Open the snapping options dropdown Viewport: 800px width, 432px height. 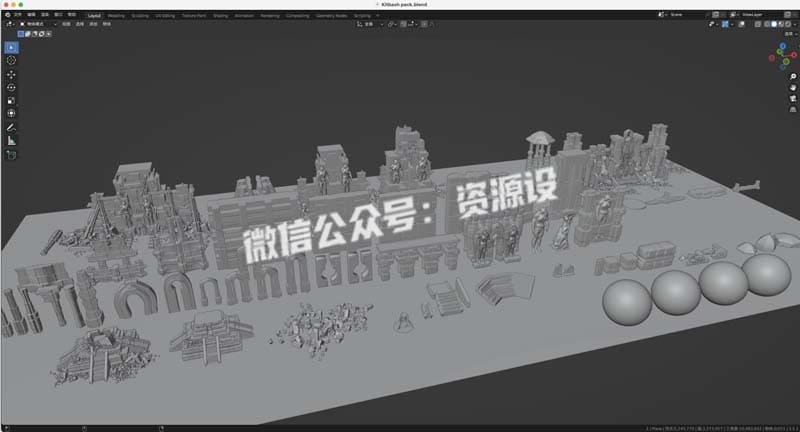tap(414, 24)
